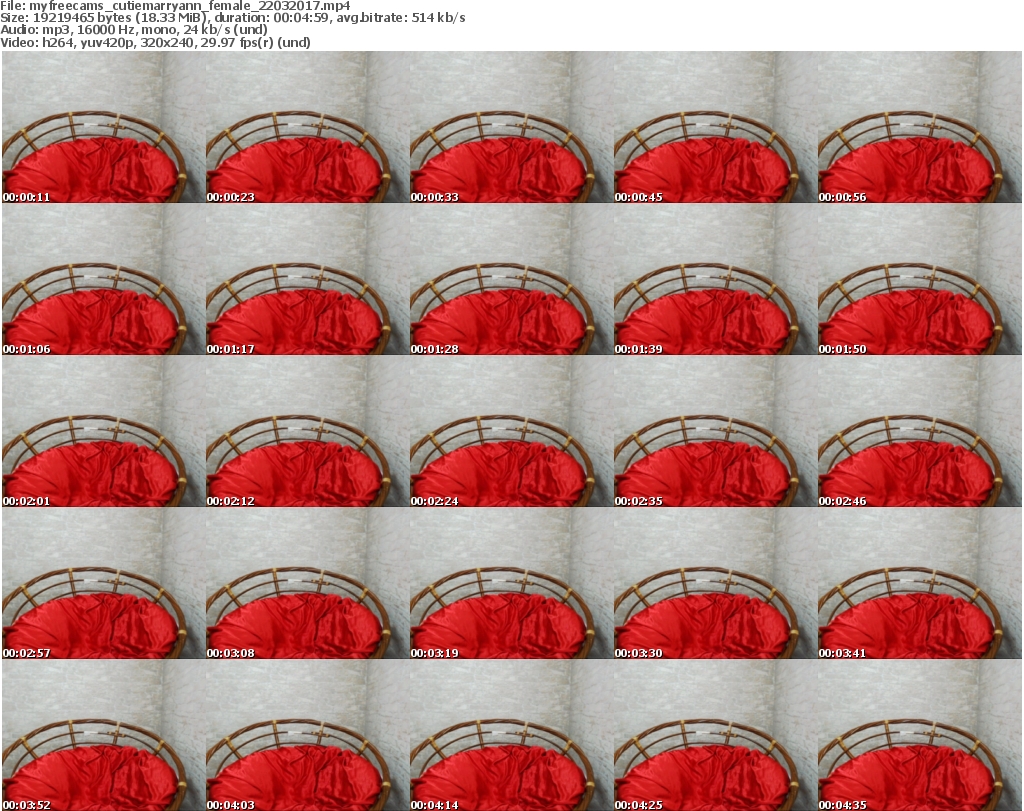Click the Size and duration info line
1024x811 pixels.
click(x=232, y=18)
